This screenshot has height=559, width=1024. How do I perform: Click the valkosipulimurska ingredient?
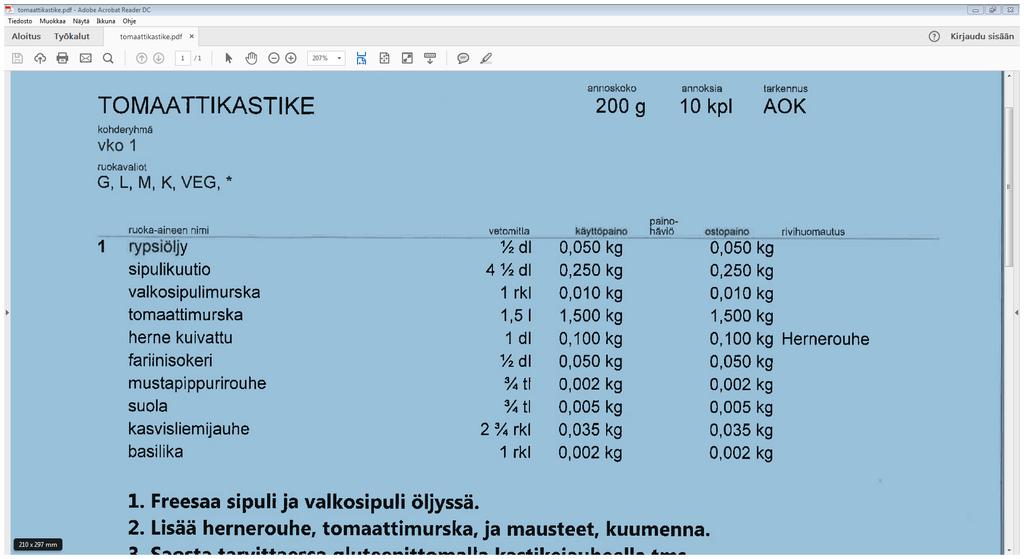click(194, 292)
